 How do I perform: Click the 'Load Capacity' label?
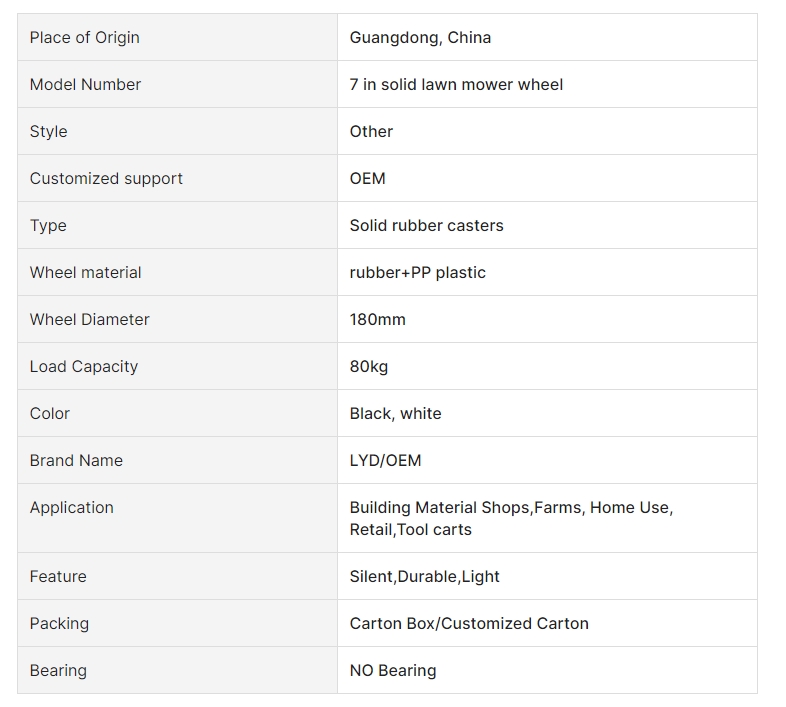tap(84, 367)
